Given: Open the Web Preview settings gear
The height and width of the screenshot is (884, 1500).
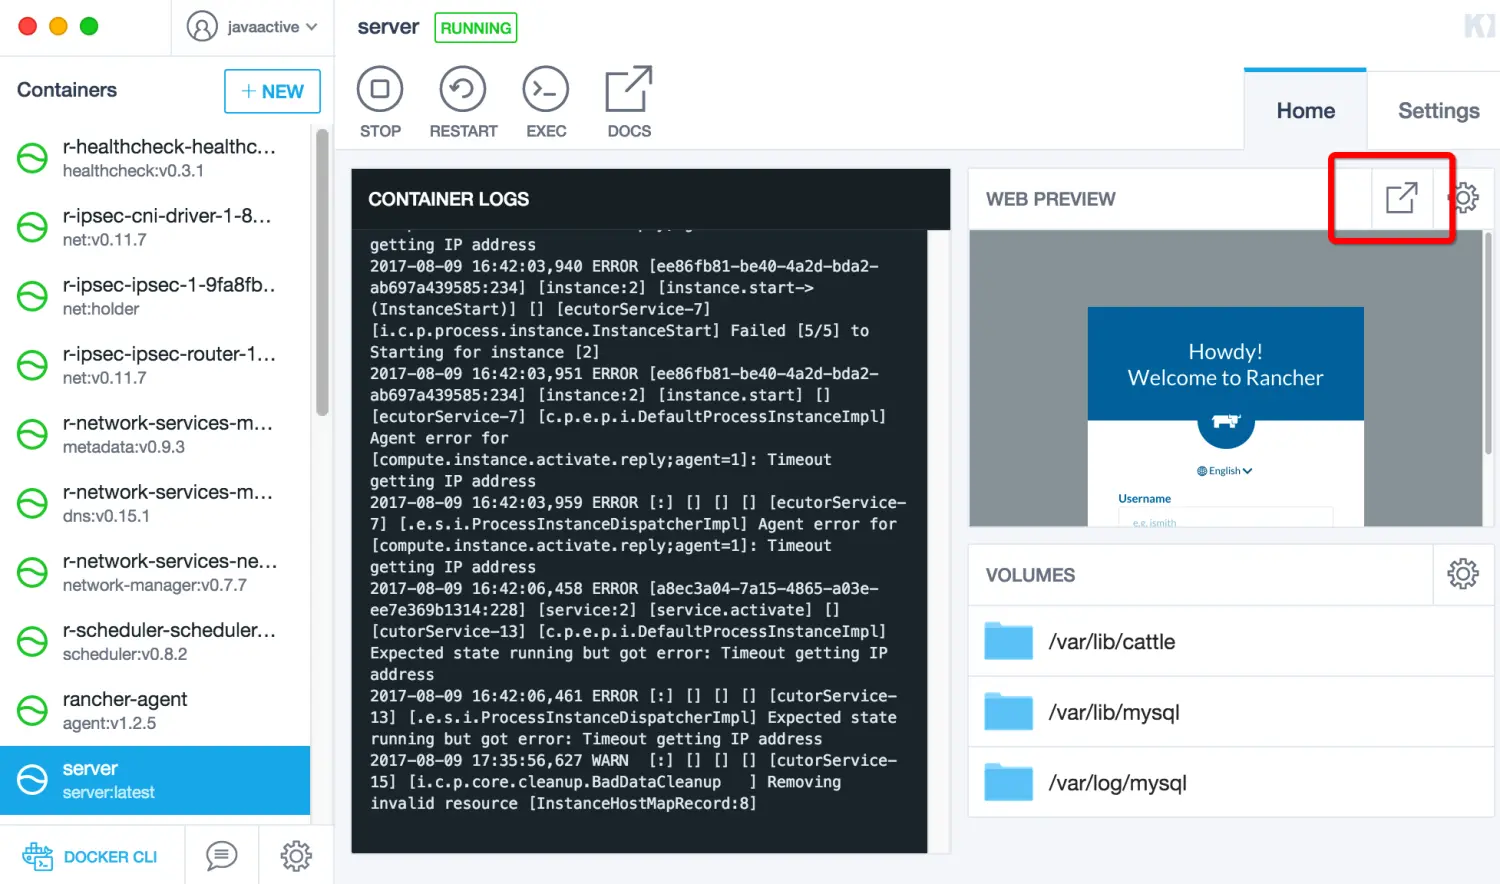Looking at the screenshot, I should [1465, 198].
